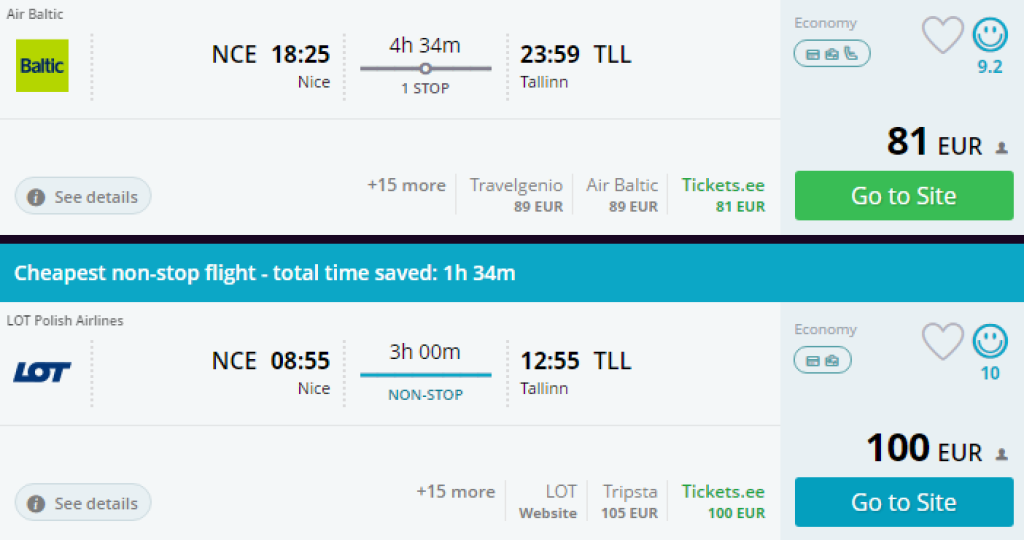The image size is (1024, 540).
Task: Select the LOT Website offer
Action: [x=548, y=502]
